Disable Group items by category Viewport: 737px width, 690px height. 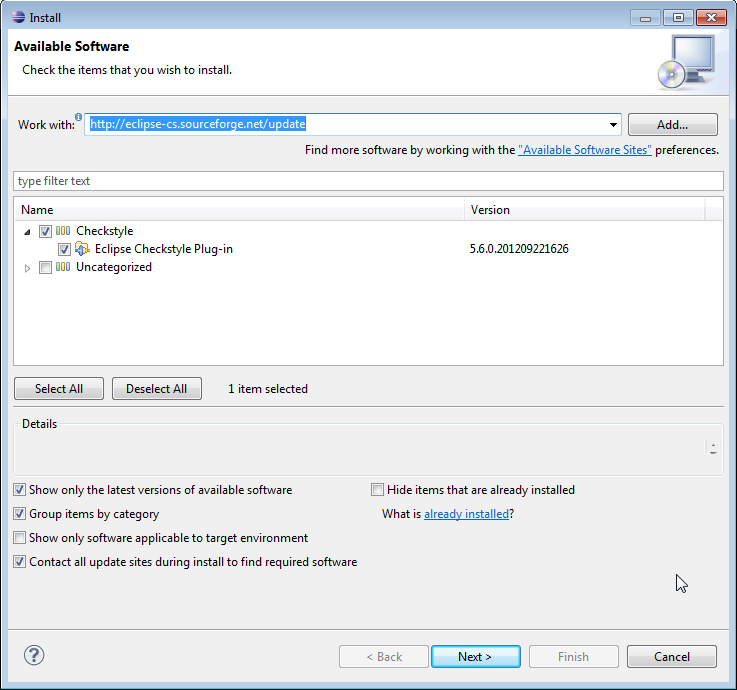[x=21, y=514]
